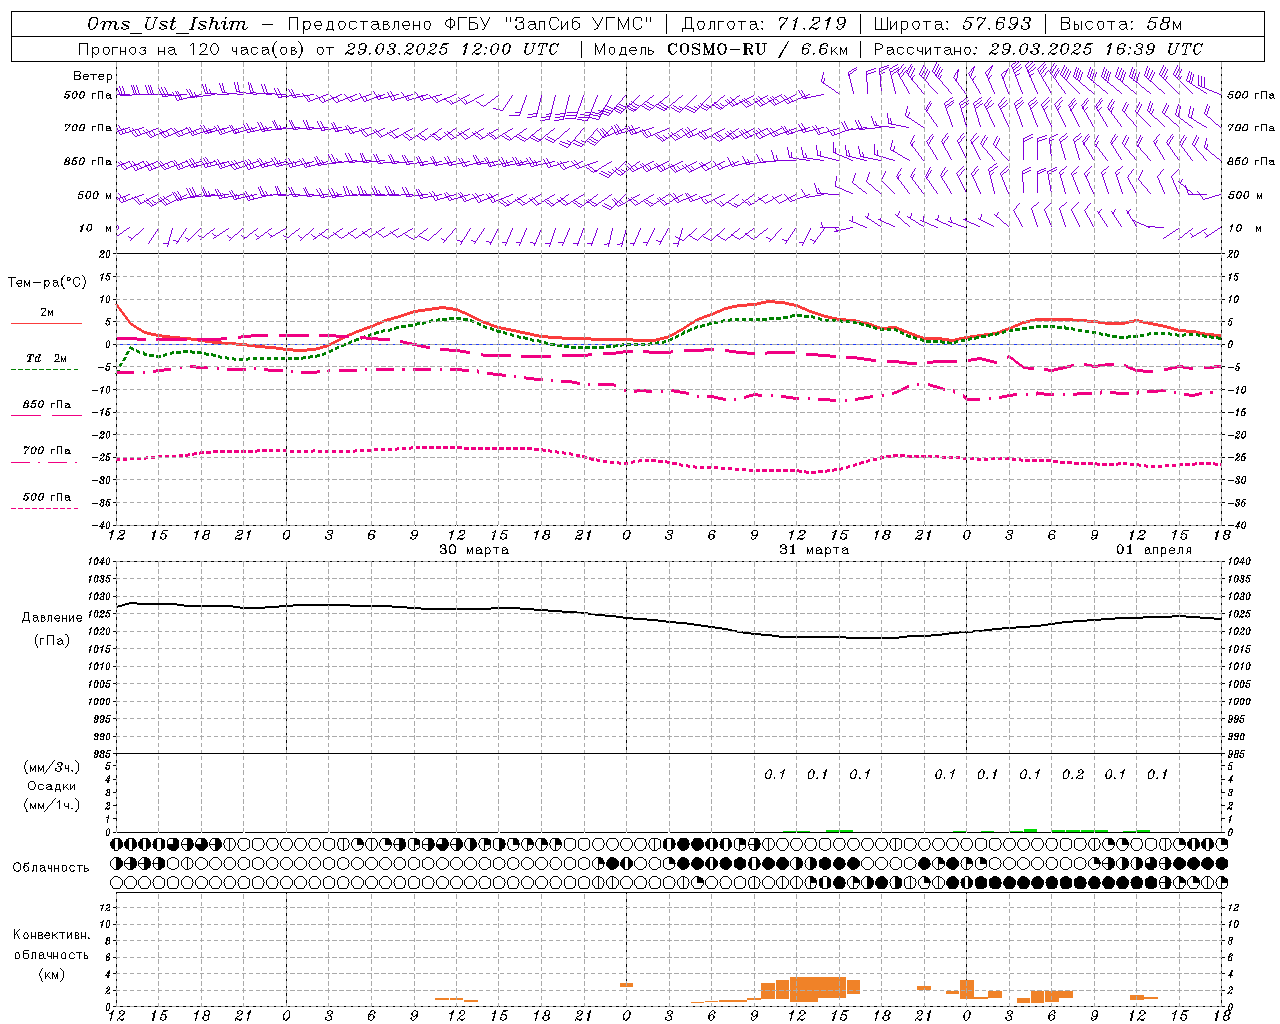Viewport: 1280px width, 1024px height.
Task: Click the 30 марта date label
Action: (x=474, y=549)
